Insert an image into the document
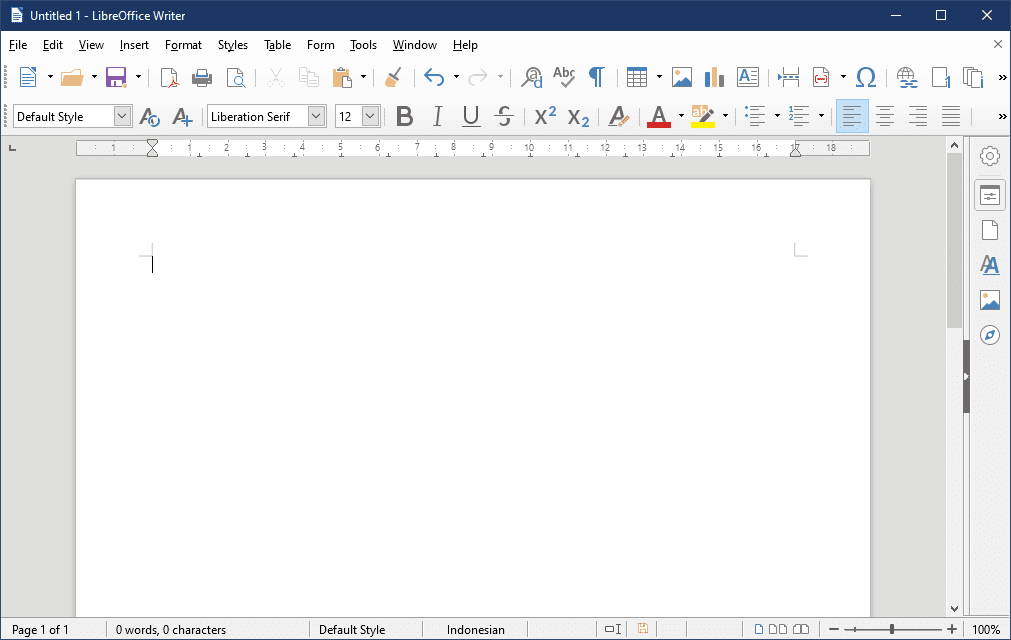 pos(681,77)
